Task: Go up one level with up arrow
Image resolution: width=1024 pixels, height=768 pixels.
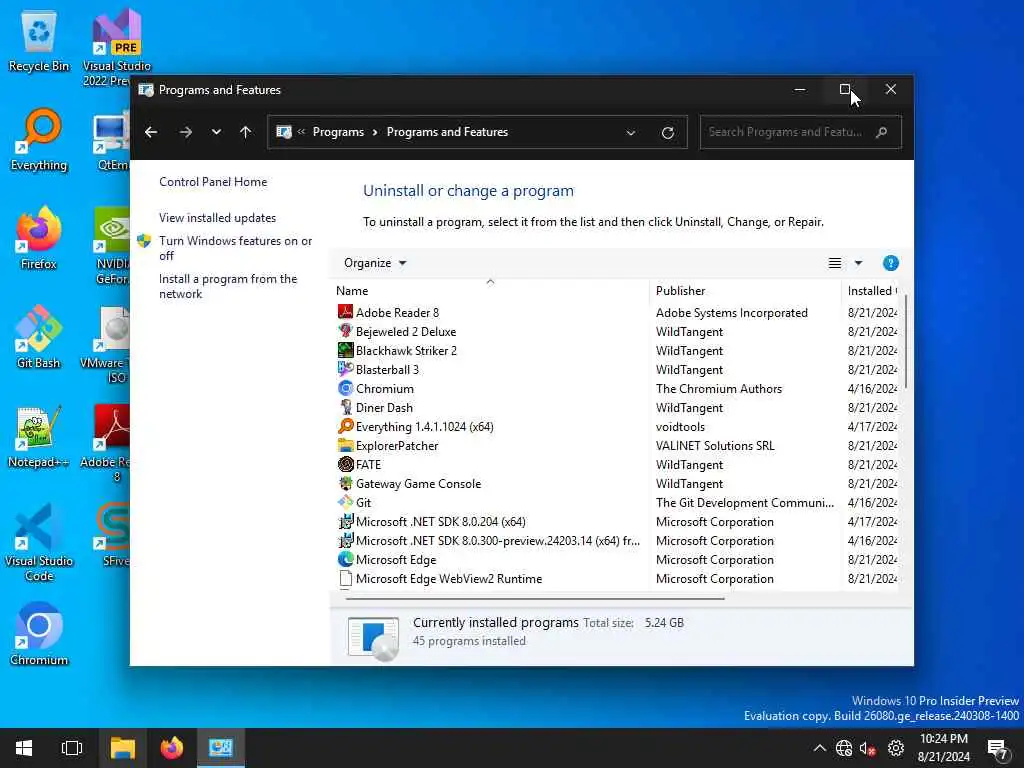Action: pos(246,133)
